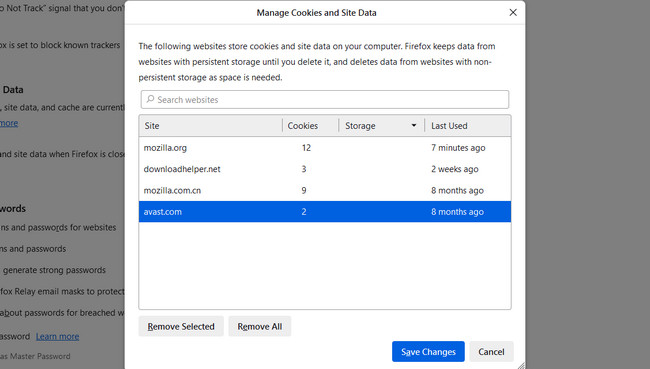Click the cookie count 12 for mozilla.org
Image resolution: width=650 pixels, height=369 pixels.
point(306,148)
